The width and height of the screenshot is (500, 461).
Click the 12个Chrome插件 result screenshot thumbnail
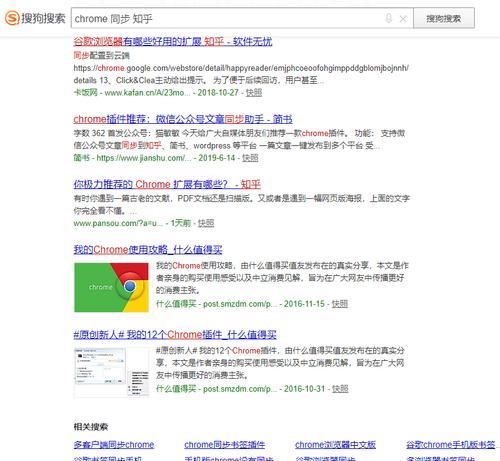point(111,372)
